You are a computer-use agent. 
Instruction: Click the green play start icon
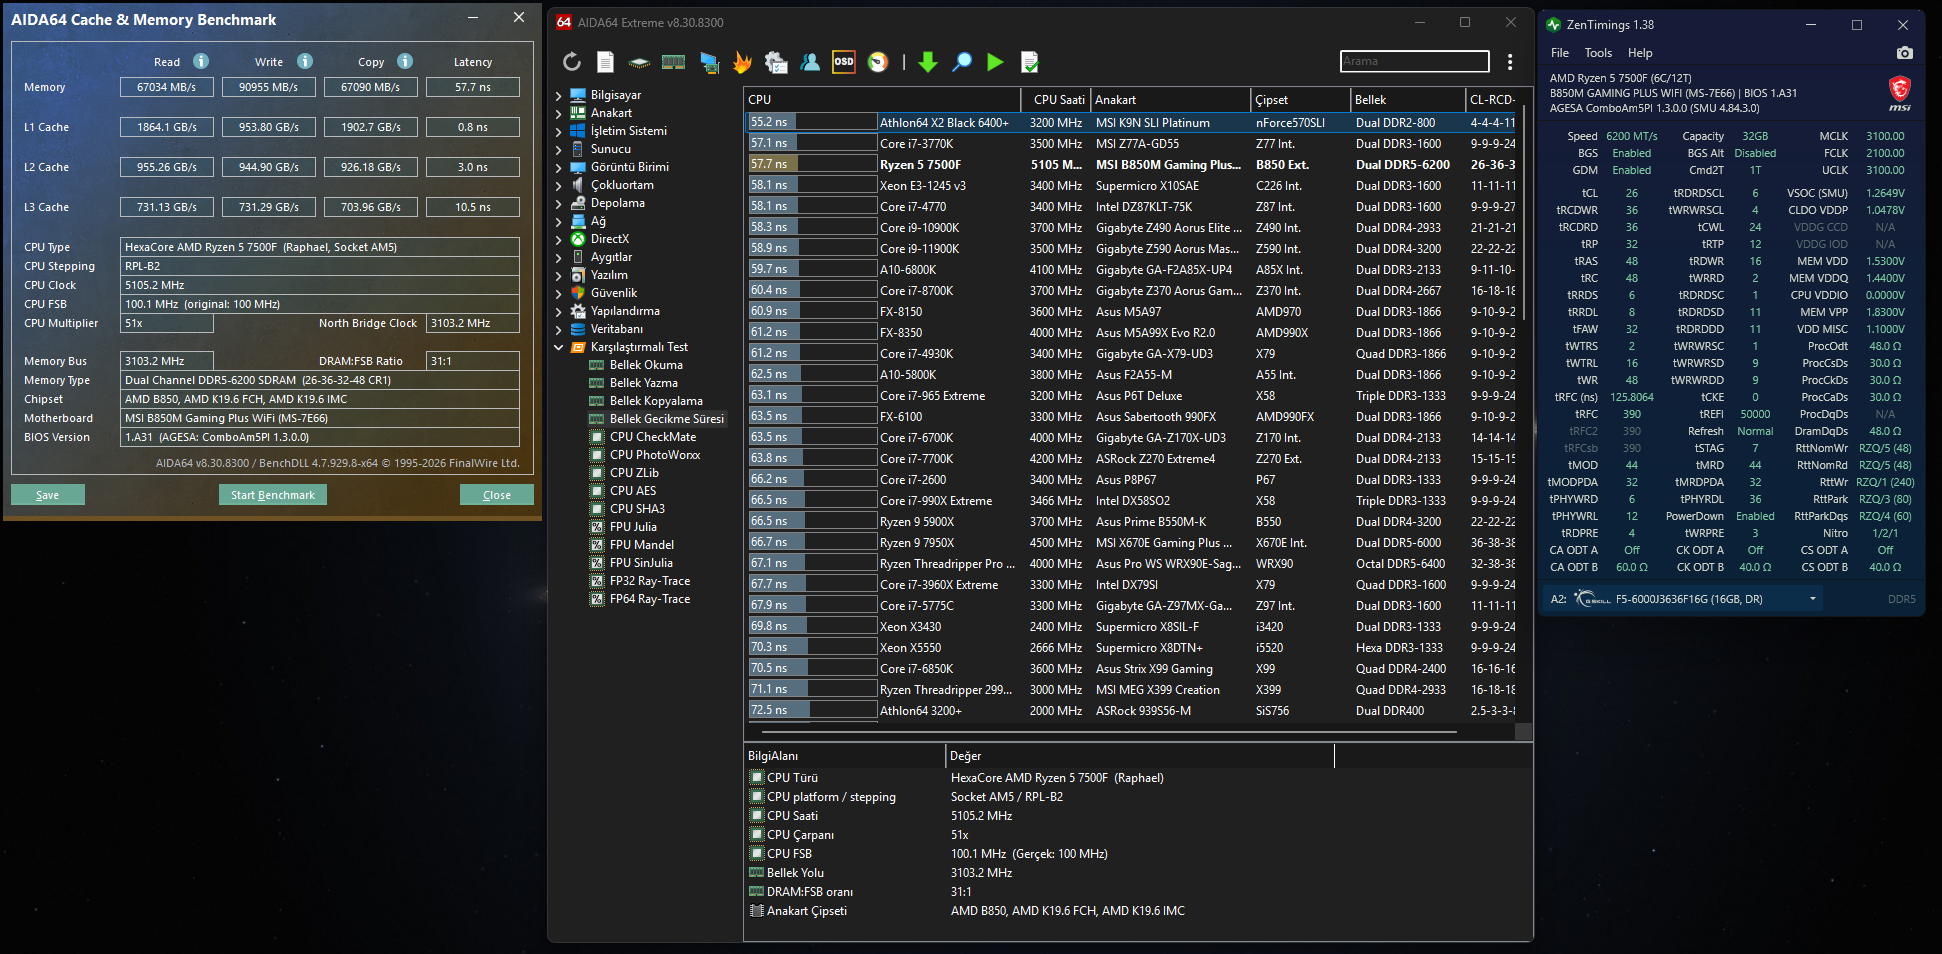tap(995, 62)
